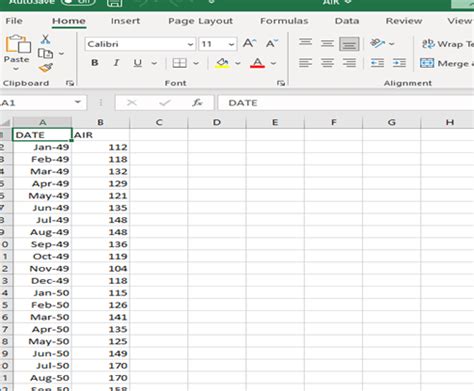Viewport: 474px width, 391px height.
Task: Apply the yellow Fill Color
Action: coord(223,63)
